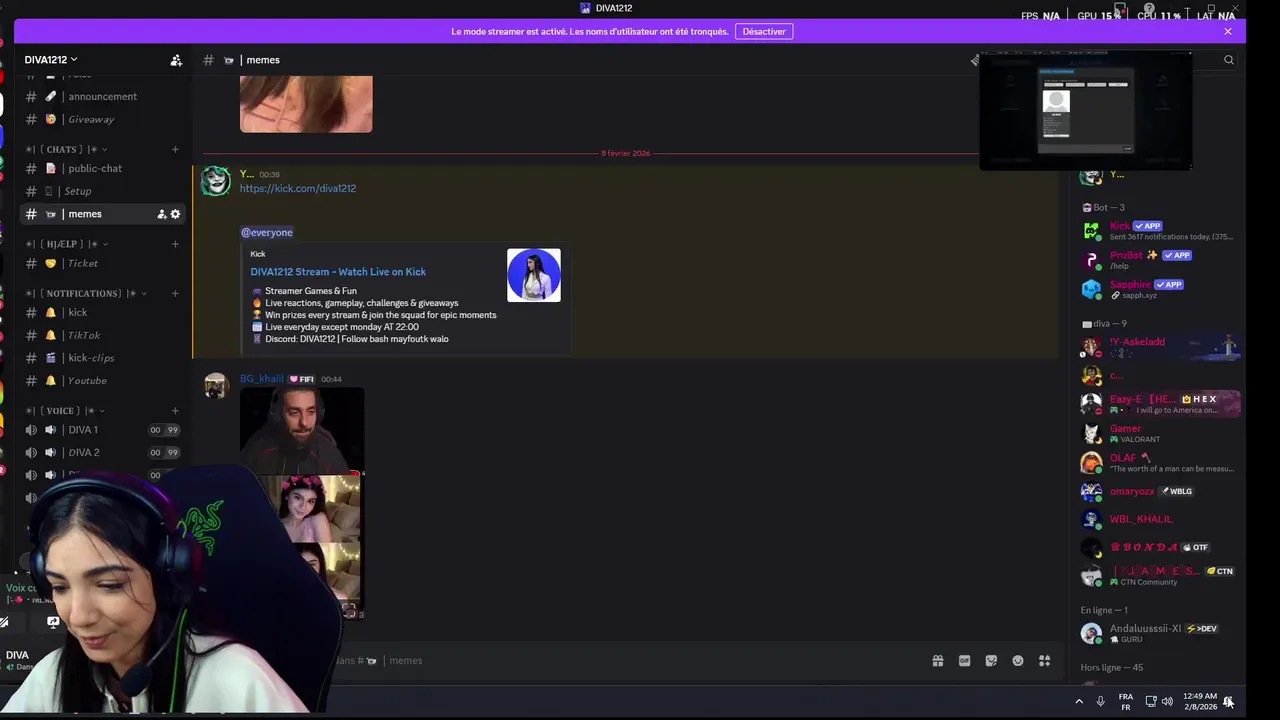
Task: Open the Kick embed profile thumbnail
Action: 534,275
